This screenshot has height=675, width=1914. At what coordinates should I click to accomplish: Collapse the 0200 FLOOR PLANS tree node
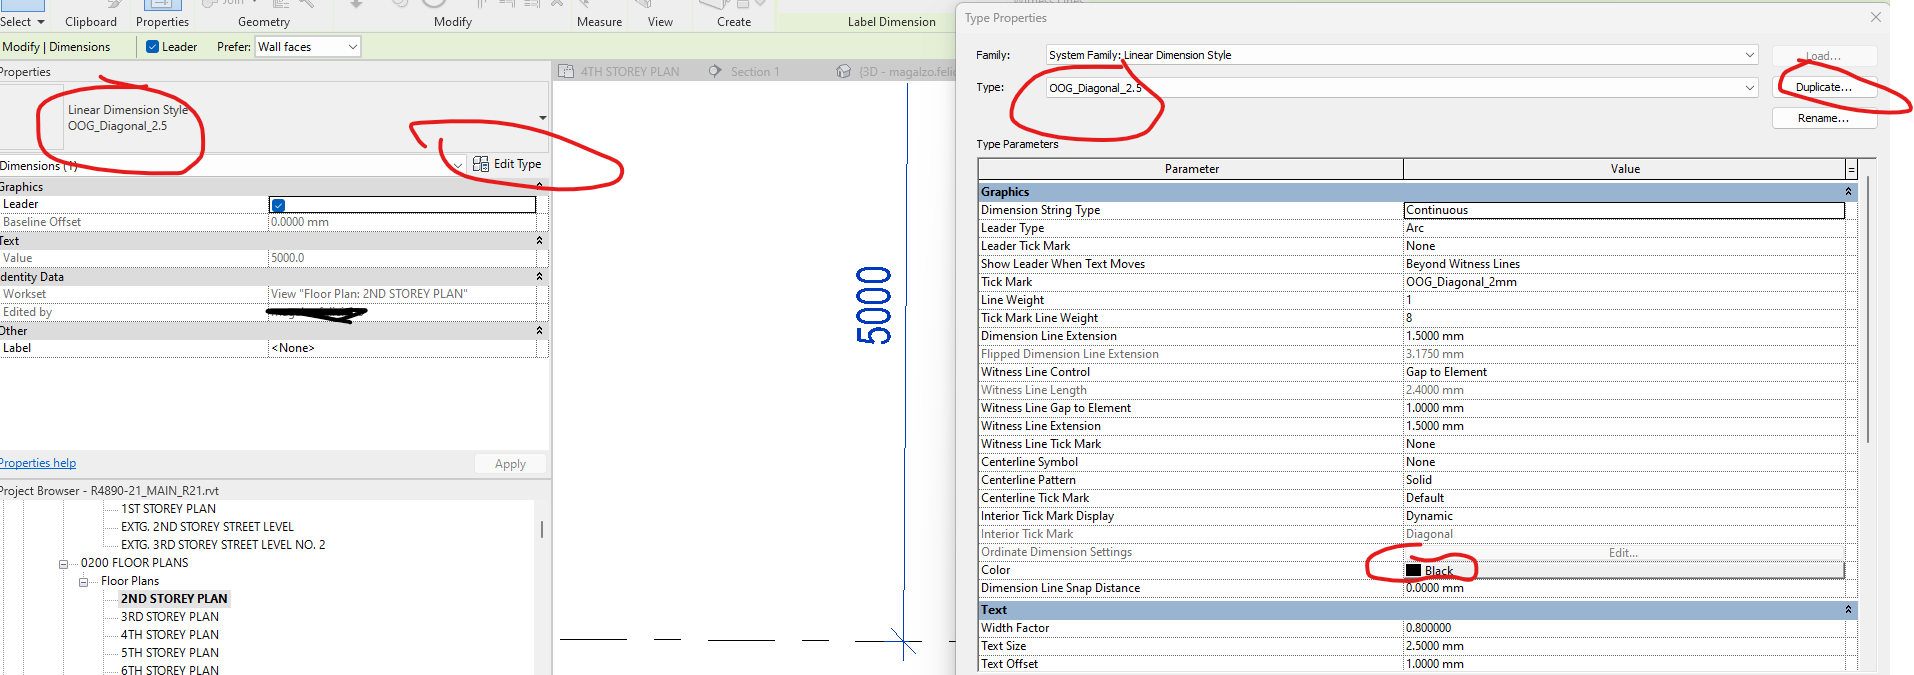[64, 564]
